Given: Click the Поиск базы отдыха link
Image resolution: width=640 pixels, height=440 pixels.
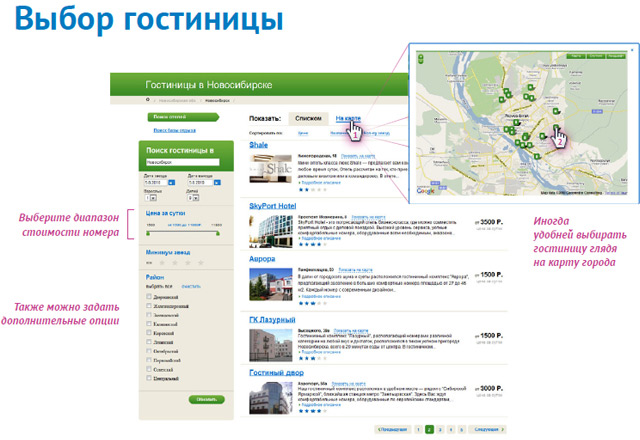Looking at the screenshot, I should pos(175,130).
